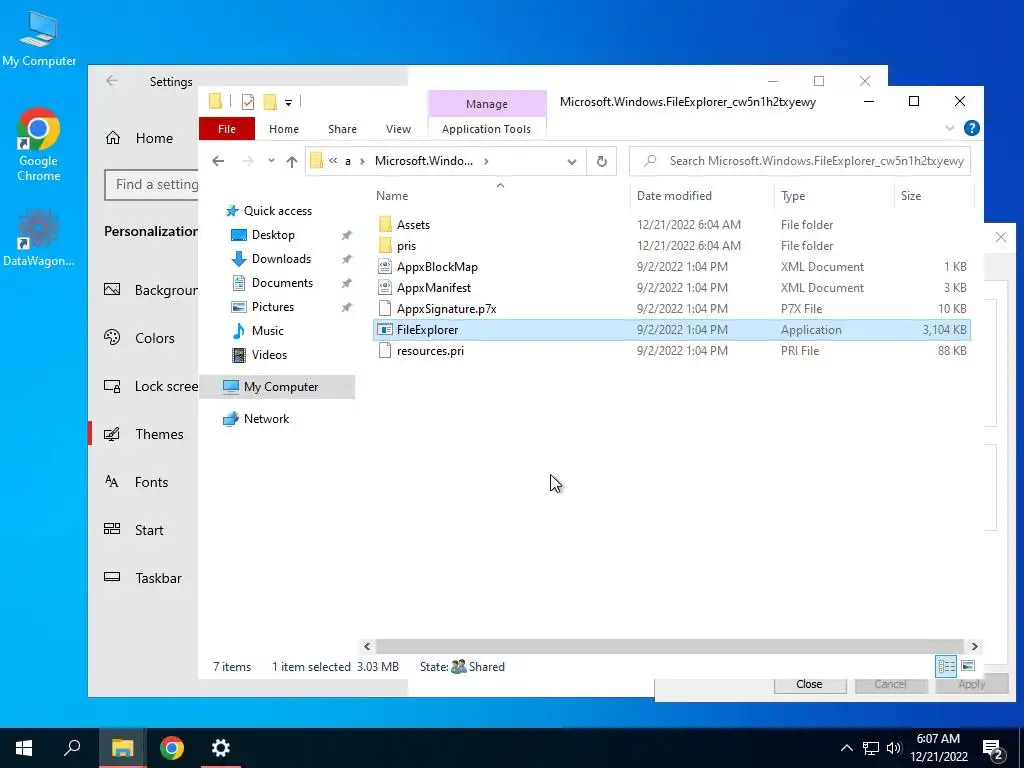
Task: Click the Properties icon in quick access toolbar
Action: (x=248, y=102)
